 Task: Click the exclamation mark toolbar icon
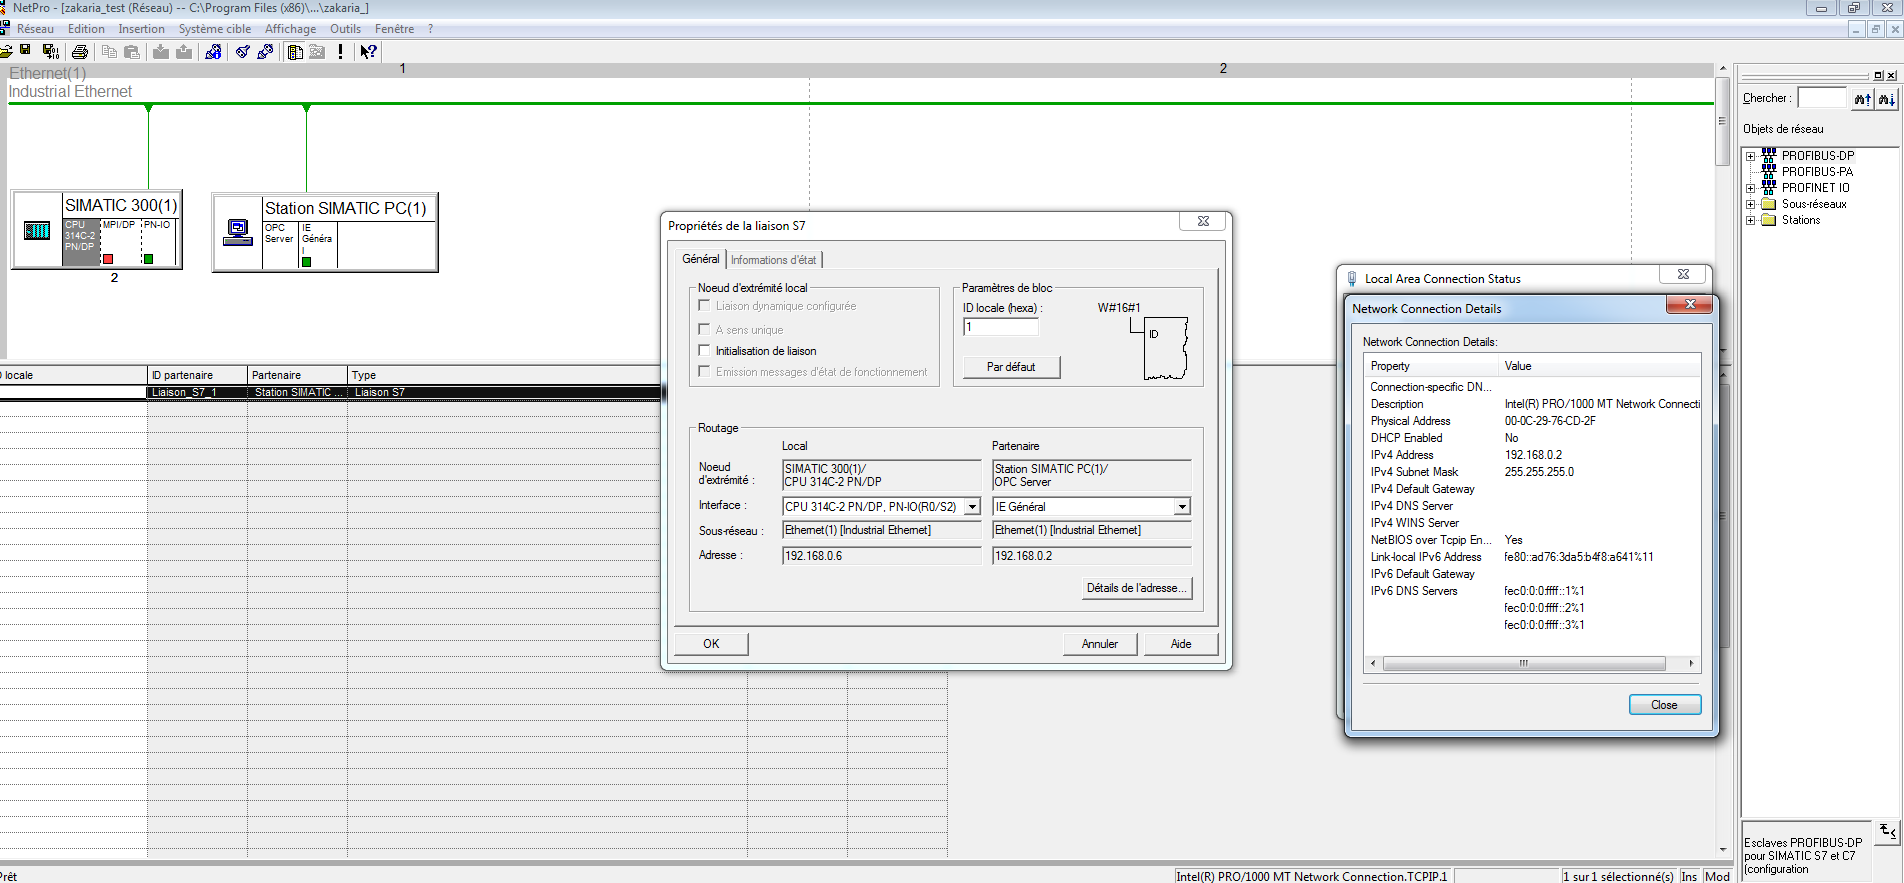point(341,51)
